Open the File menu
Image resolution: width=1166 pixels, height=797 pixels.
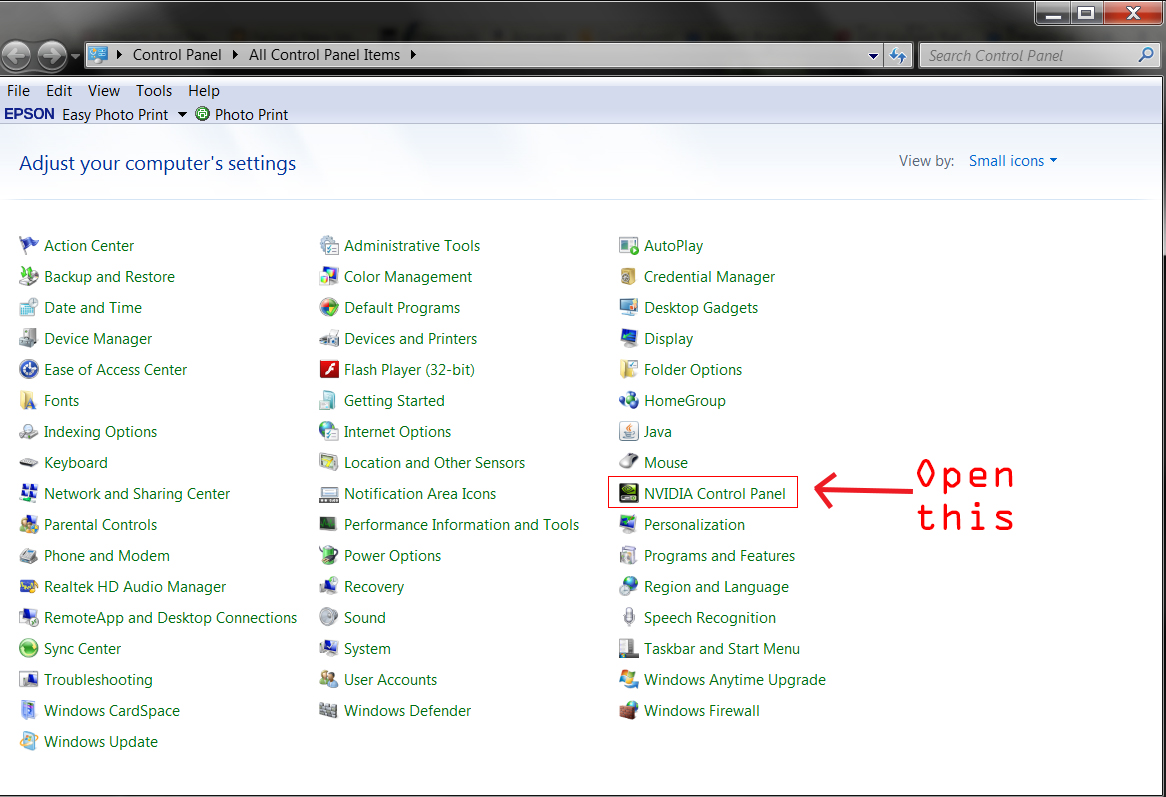(x=19, y=91)
